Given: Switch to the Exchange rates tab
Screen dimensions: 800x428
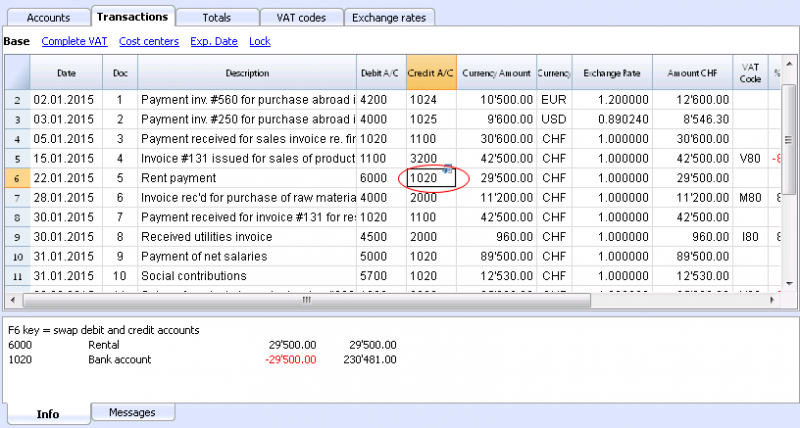Looking at the screenshot, I should [389, 18].
